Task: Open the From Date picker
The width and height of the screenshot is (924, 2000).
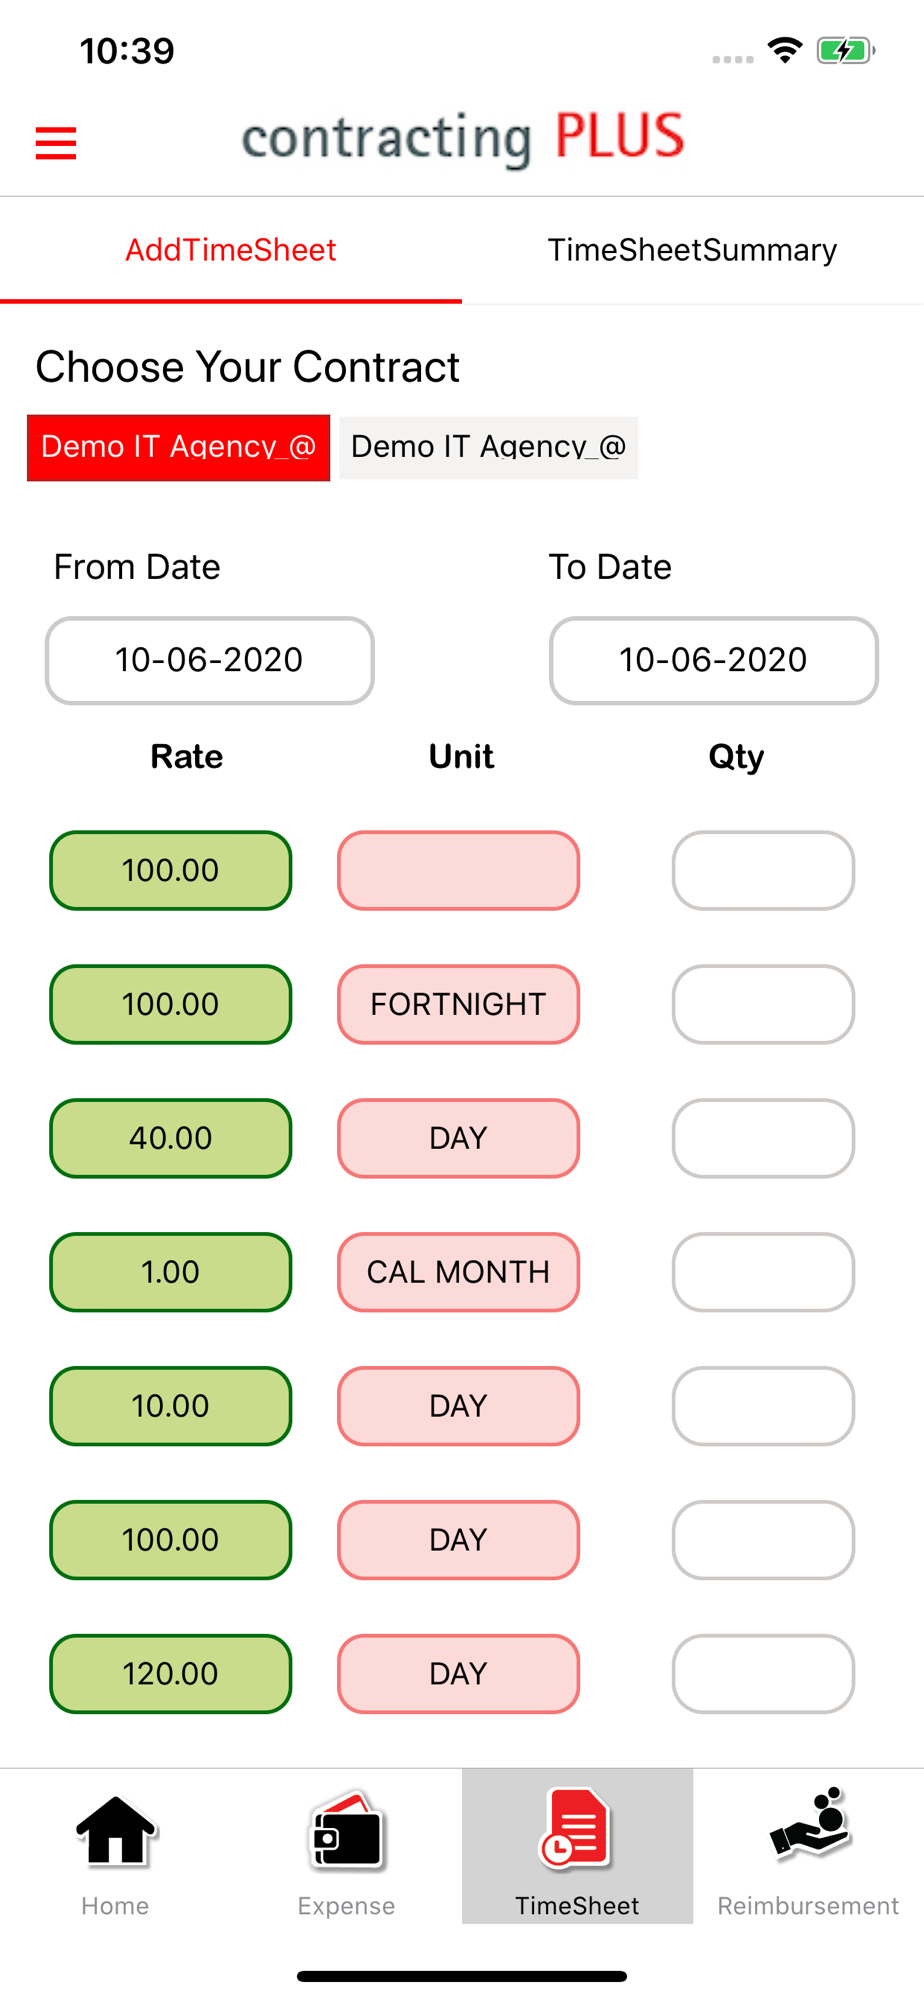Action: [209, 660]
